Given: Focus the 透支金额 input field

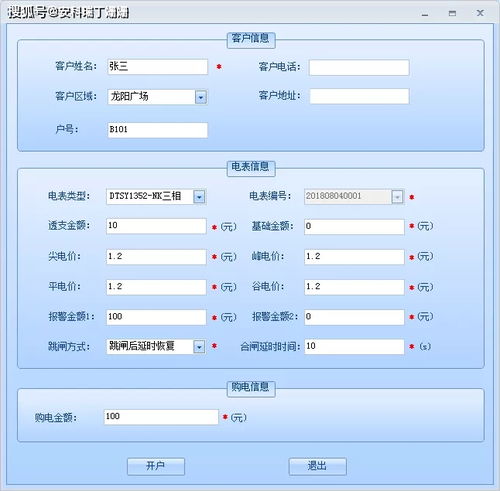Looking at the screenshot, I should 156,226.
